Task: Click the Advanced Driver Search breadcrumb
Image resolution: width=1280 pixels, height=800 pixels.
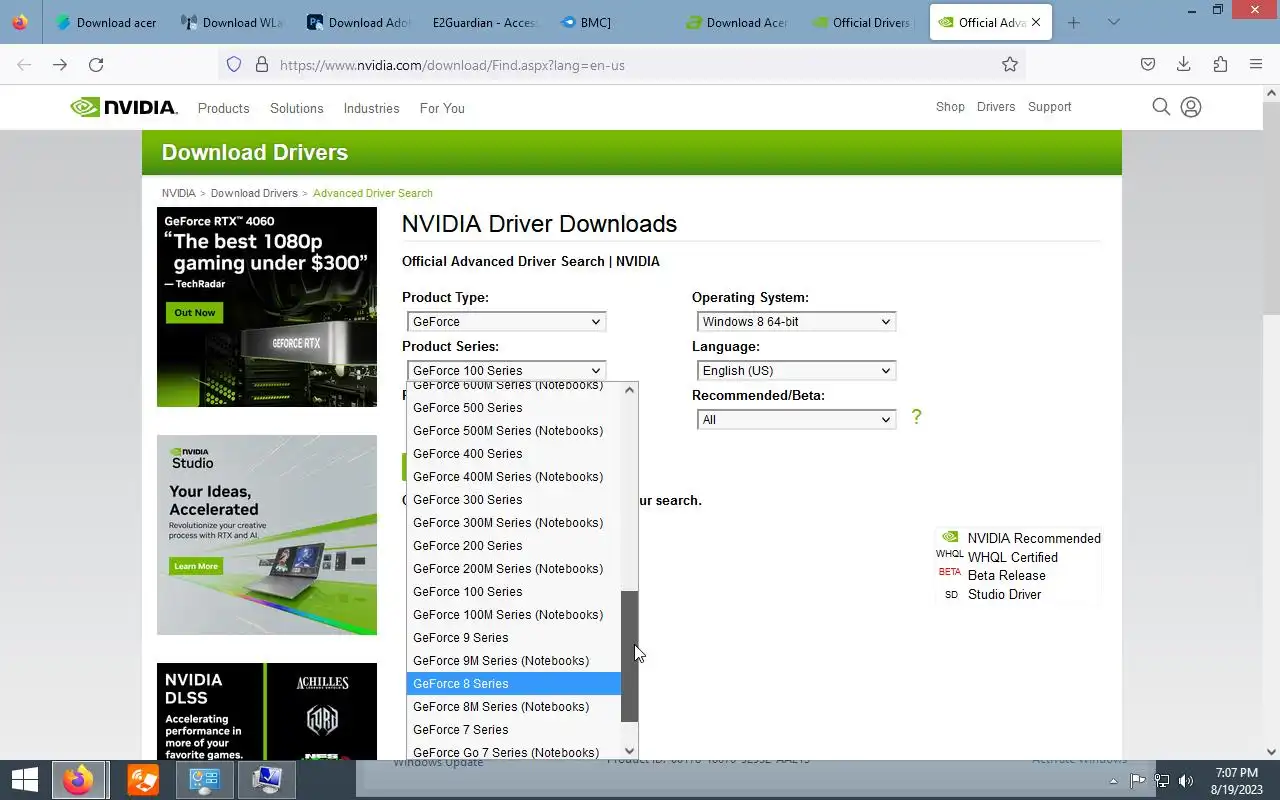Action: click(x=373, y=193)
